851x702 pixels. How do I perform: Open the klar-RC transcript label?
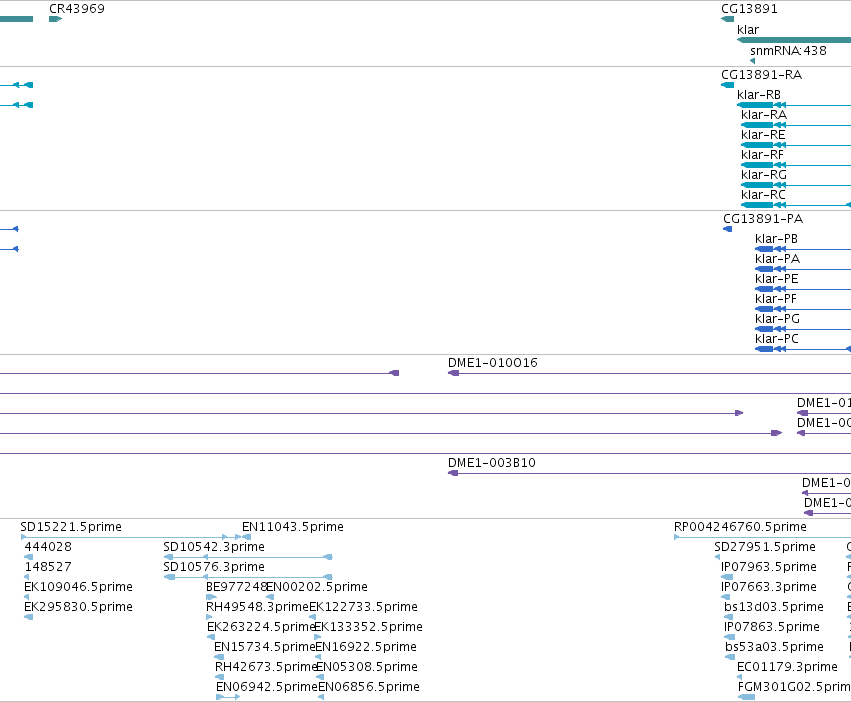tap(763, 195)
